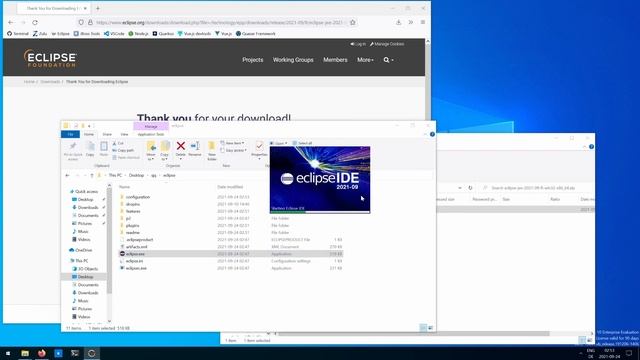Switch to the Share ribbon tab

pyautogui.click(x=107, y=134)
